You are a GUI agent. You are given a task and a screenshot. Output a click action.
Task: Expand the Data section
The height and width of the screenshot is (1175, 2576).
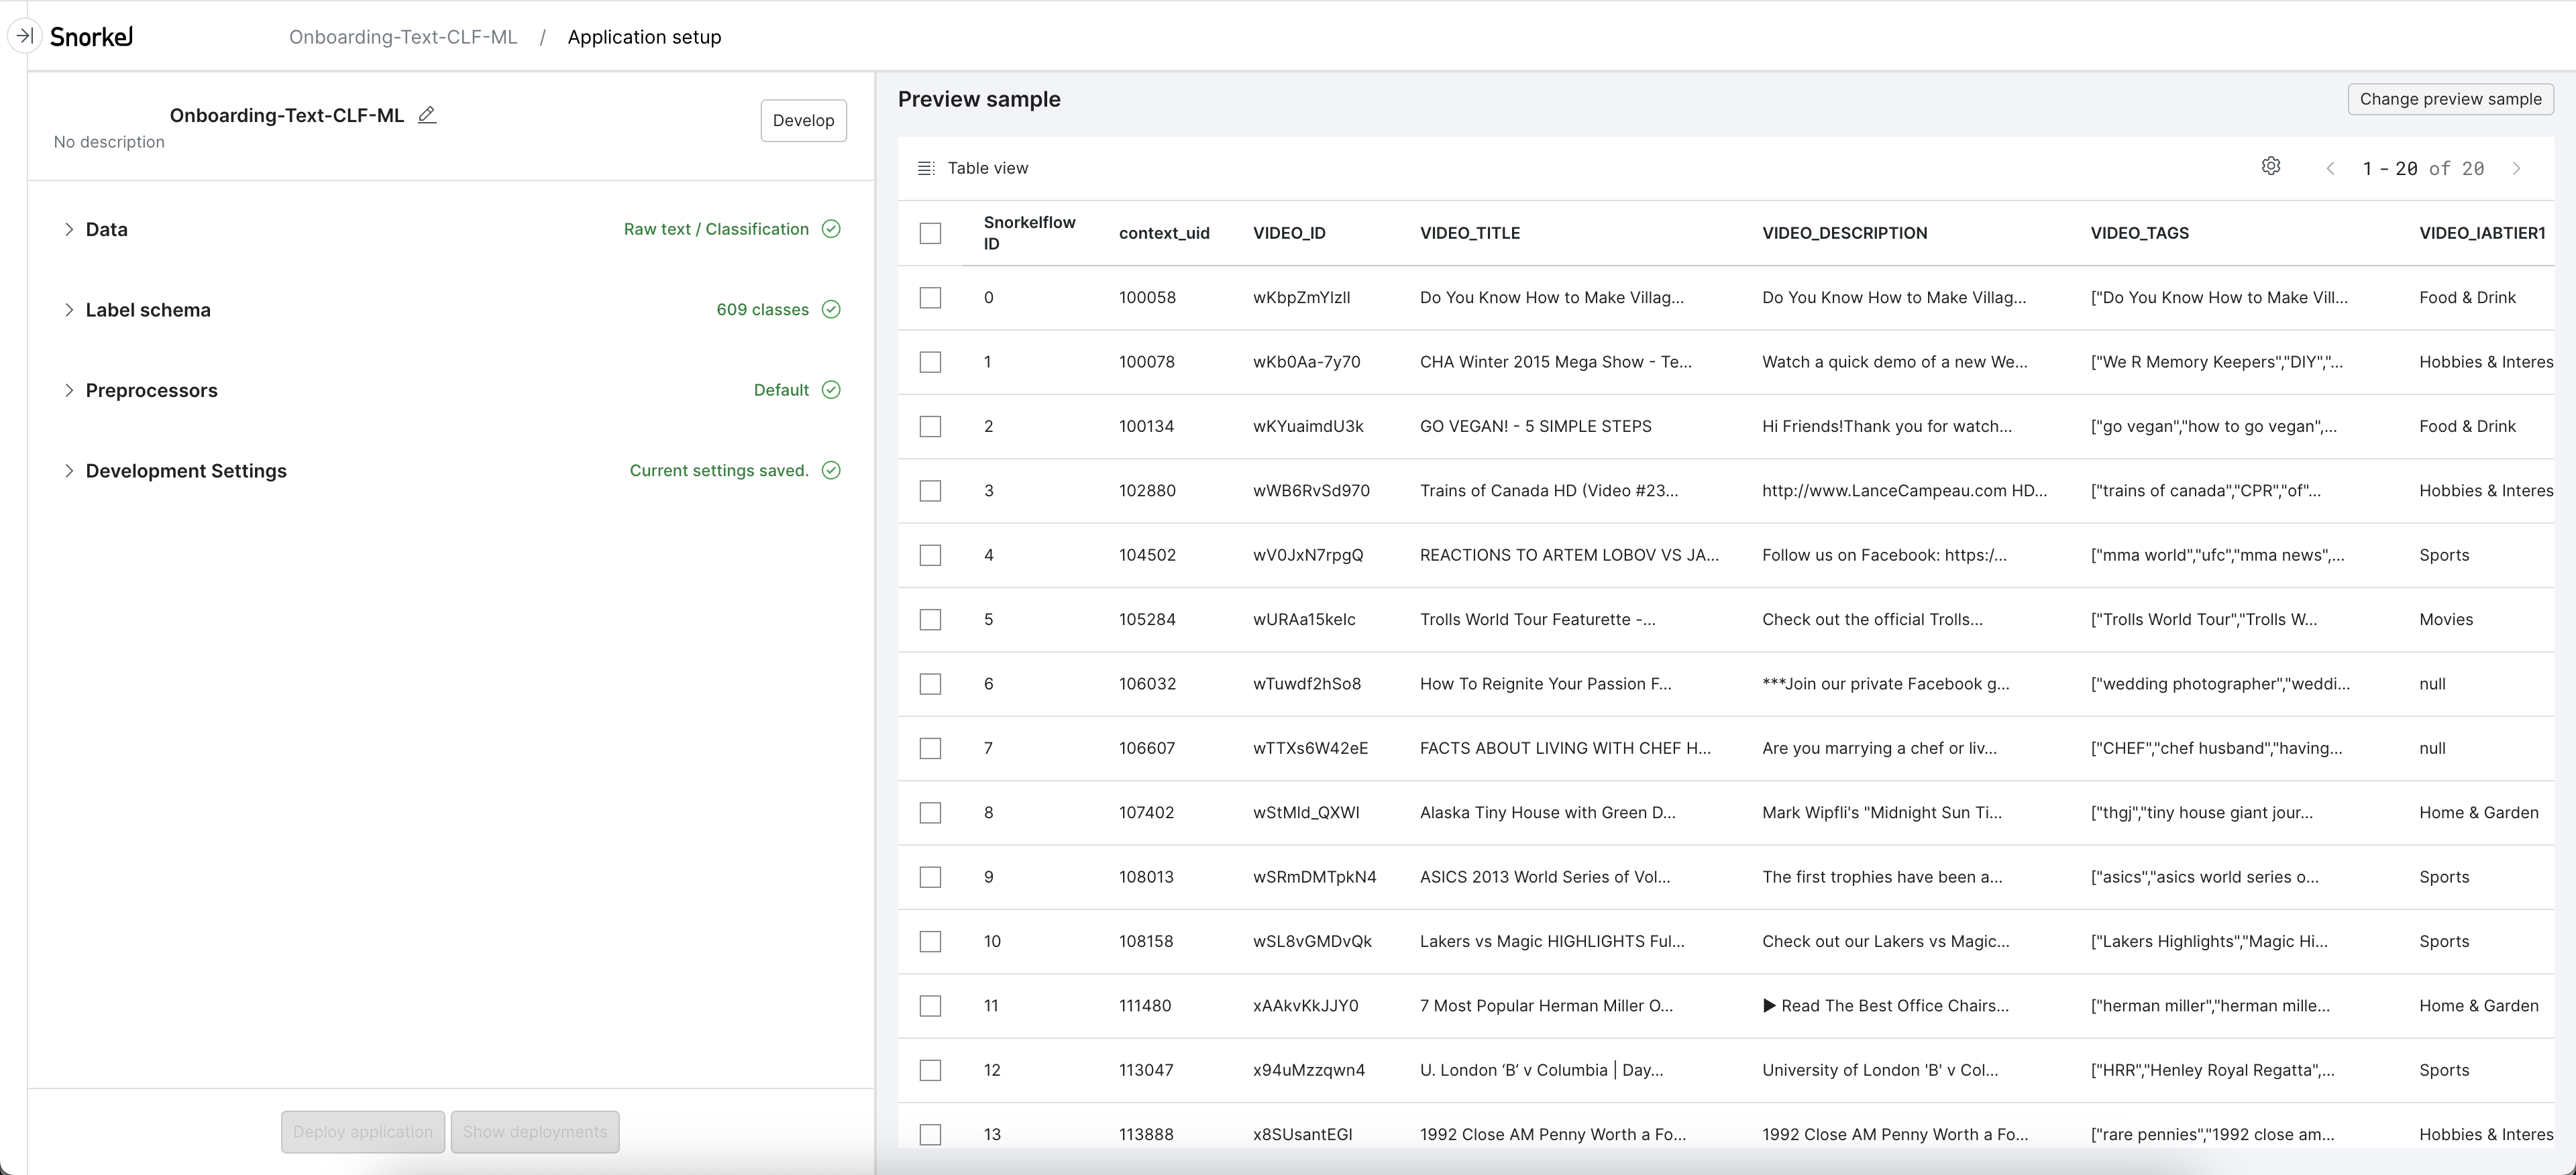(x=69, y=229)
